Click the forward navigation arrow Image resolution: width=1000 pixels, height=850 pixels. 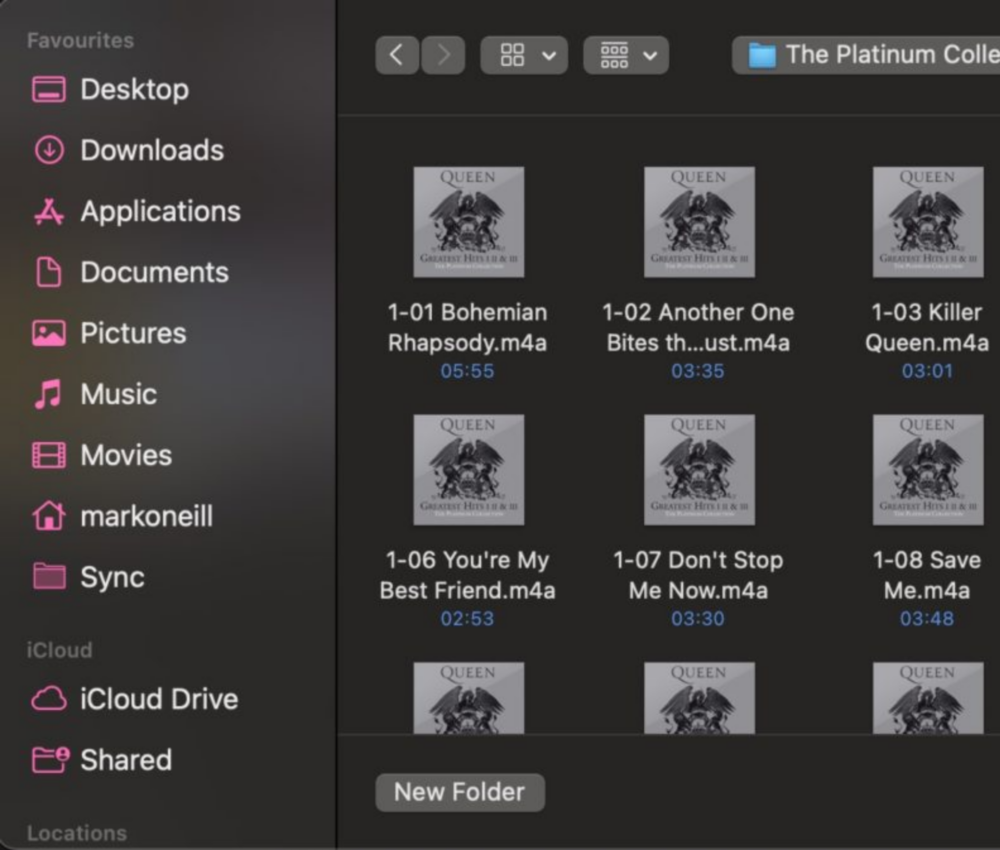coord(443,55)
